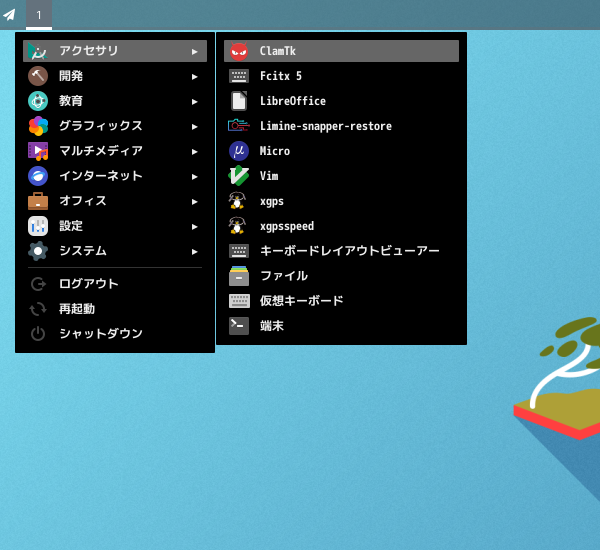Click the Fcitx 5 label text

(x=280, y=76)
